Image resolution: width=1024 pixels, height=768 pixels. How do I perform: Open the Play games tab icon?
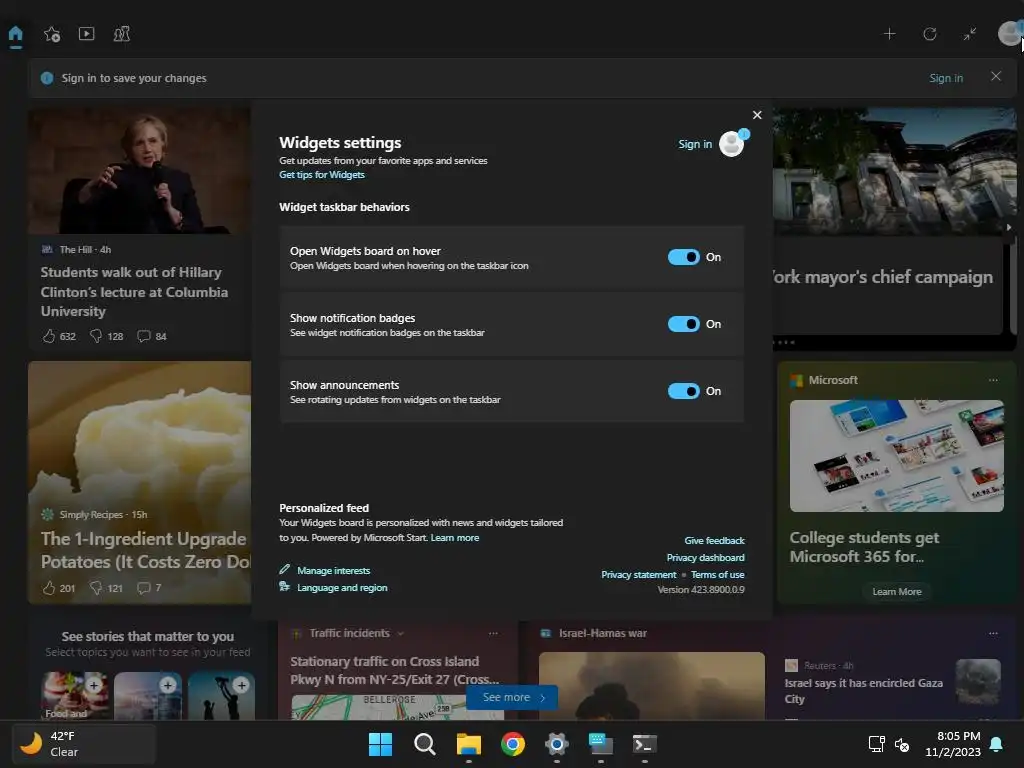(121, 34)
